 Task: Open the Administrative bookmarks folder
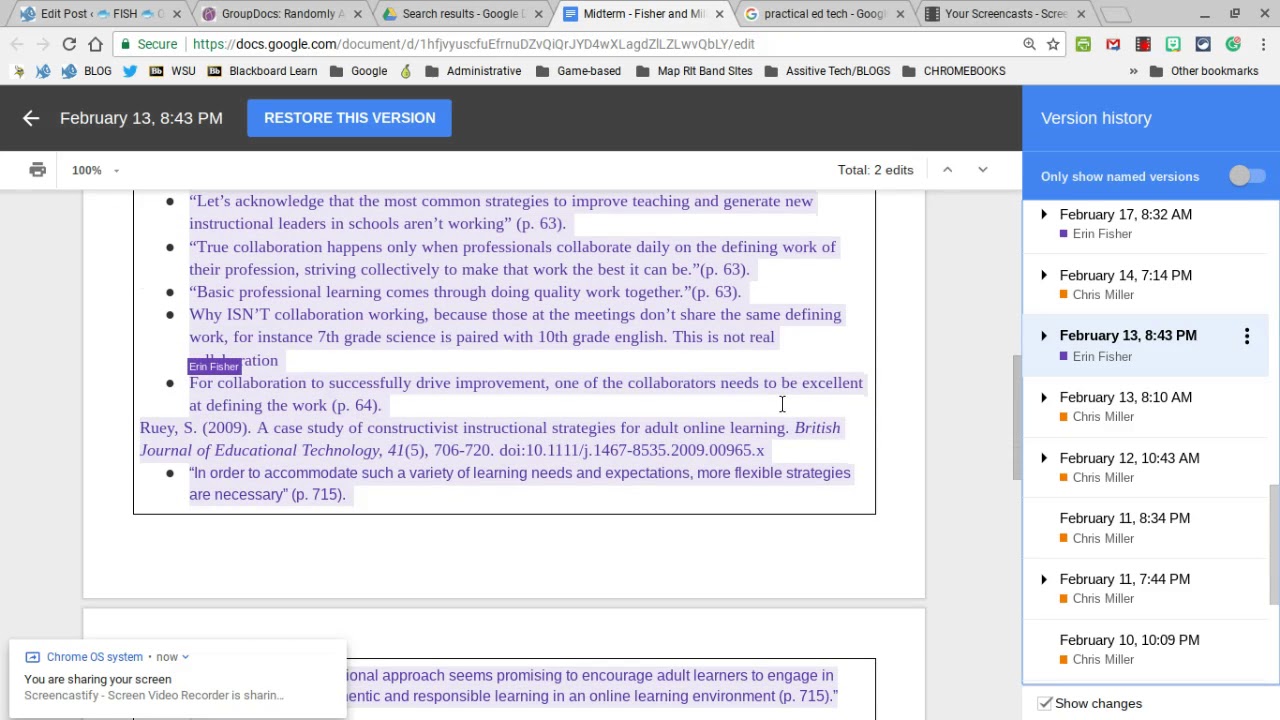click(x=473, y=71)
